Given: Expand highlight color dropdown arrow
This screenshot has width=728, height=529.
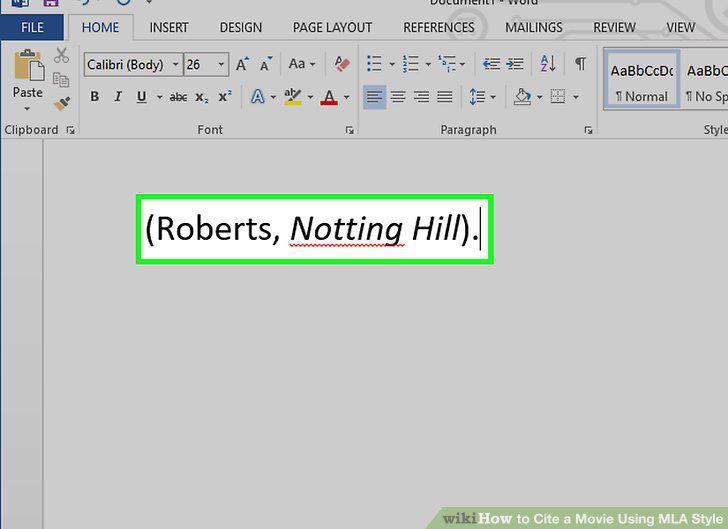Looking at the screenshot, I should 310,97.
